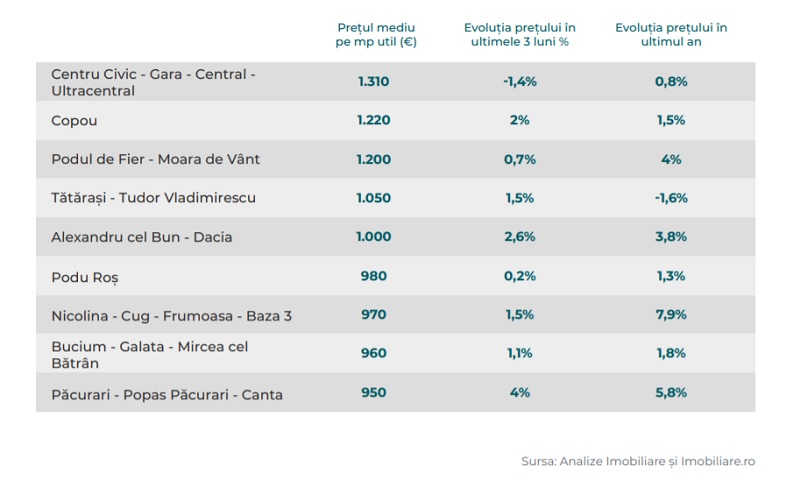This screenshot has height=500, width=800.
Task: Select the Păcurari - Popas Păcurari - Canta row
Action: coord(166,394)
